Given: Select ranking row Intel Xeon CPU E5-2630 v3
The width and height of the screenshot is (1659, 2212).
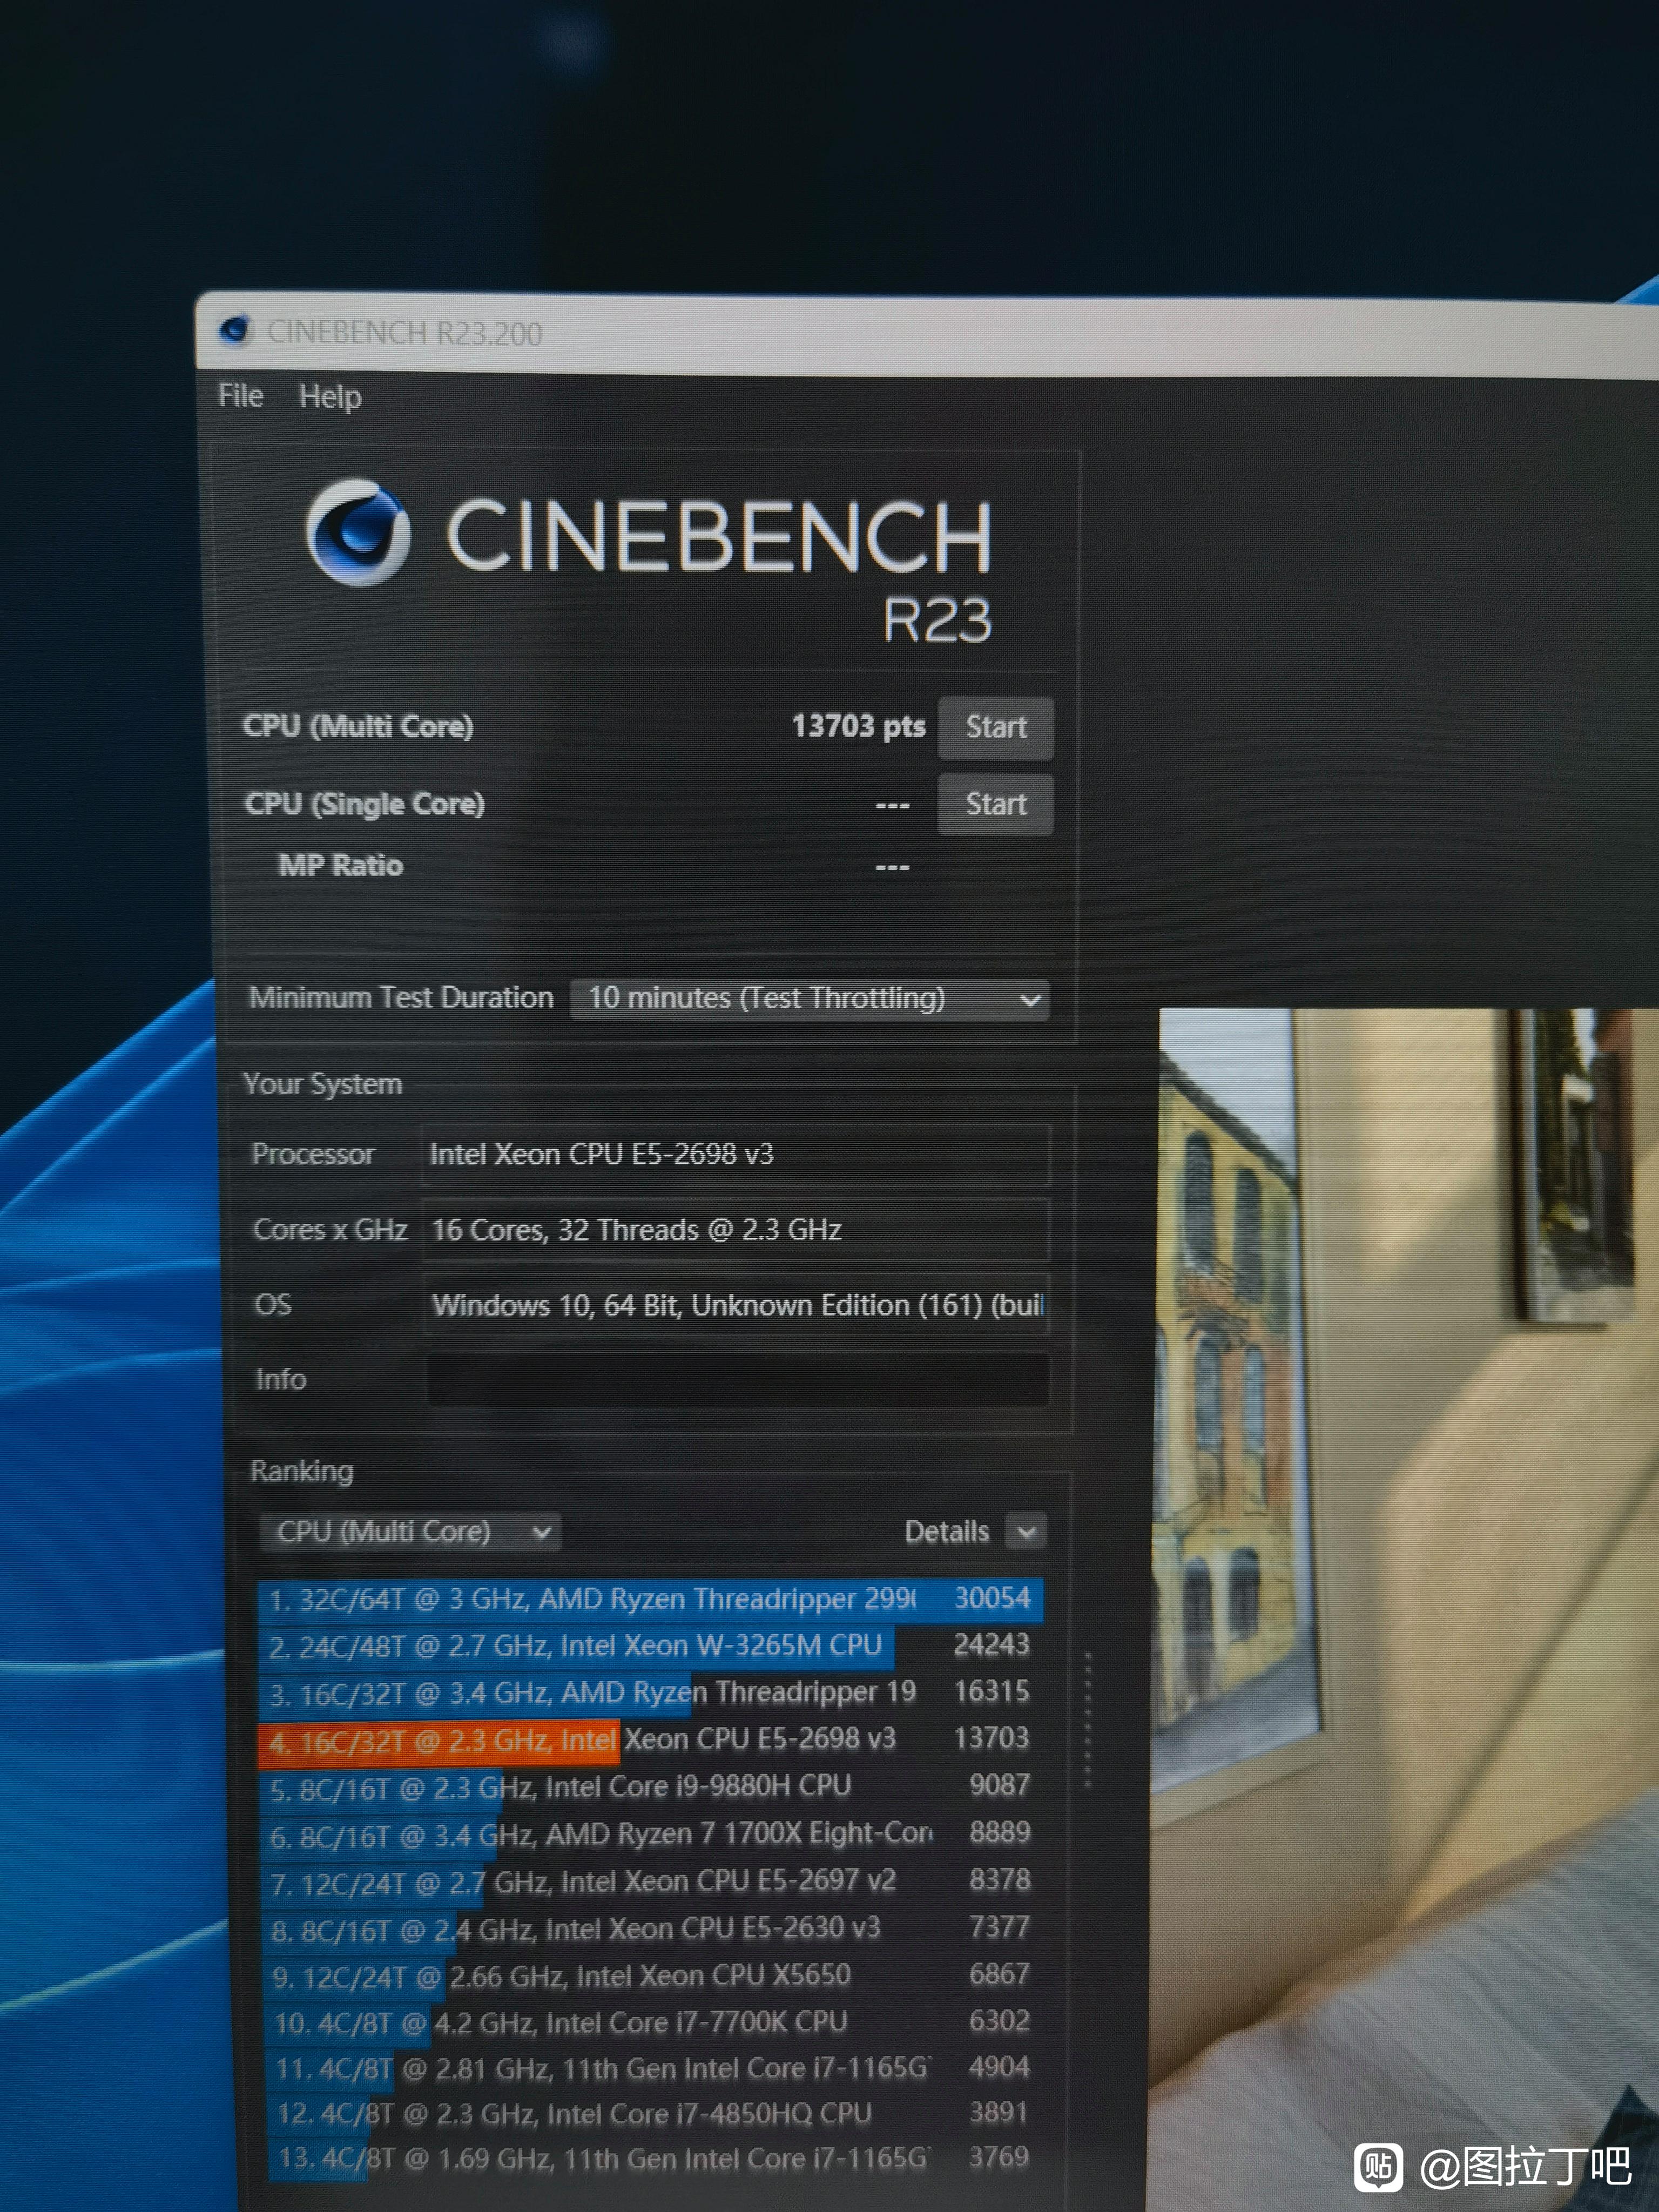Looking at the screenshot, I should (650, 1929).
